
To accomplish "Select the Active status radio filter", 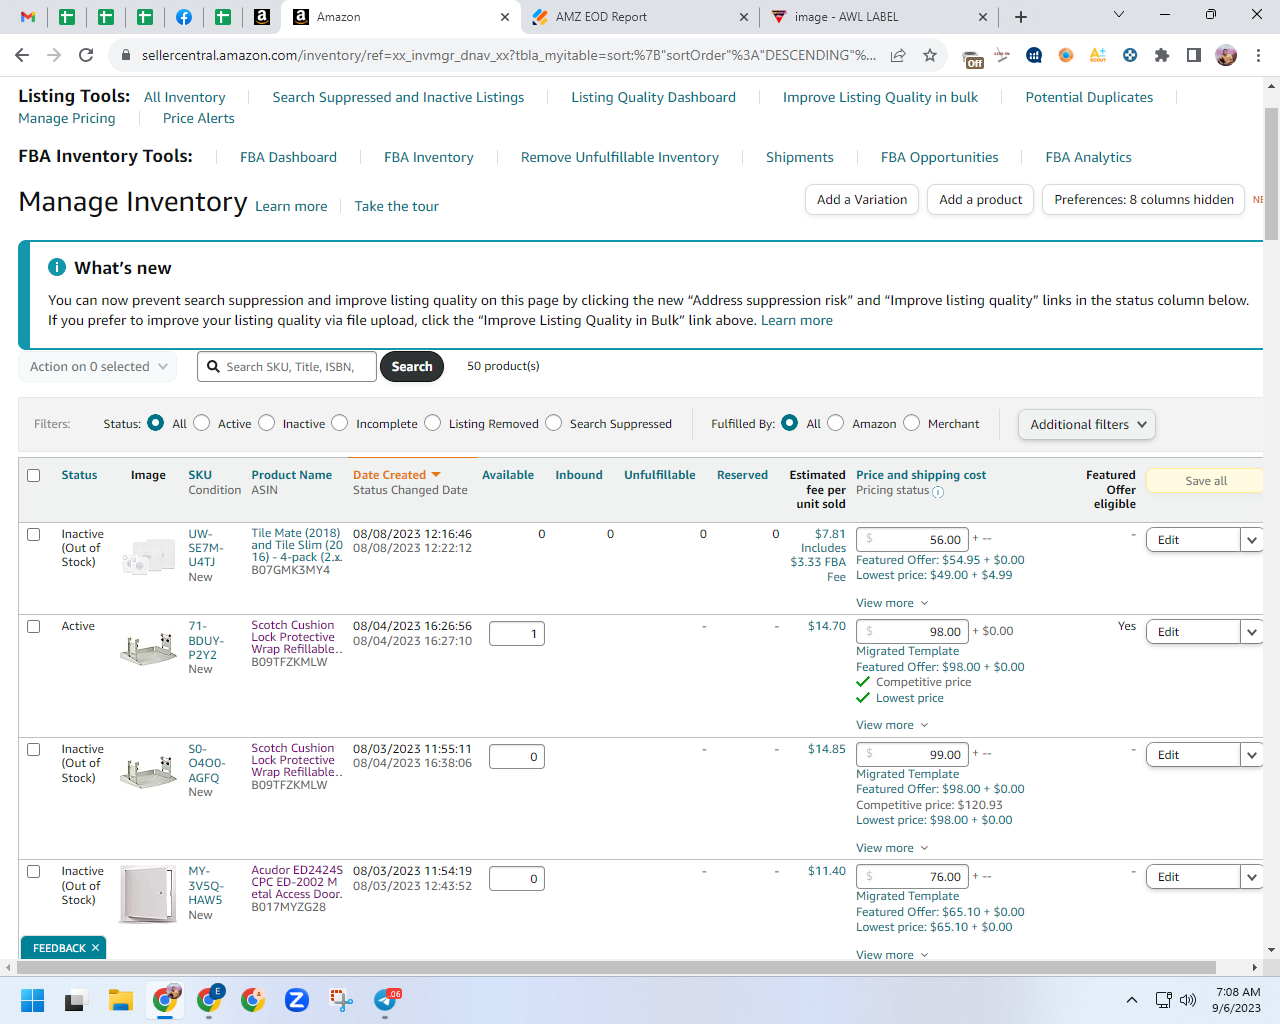I will [x=202, y=423].
